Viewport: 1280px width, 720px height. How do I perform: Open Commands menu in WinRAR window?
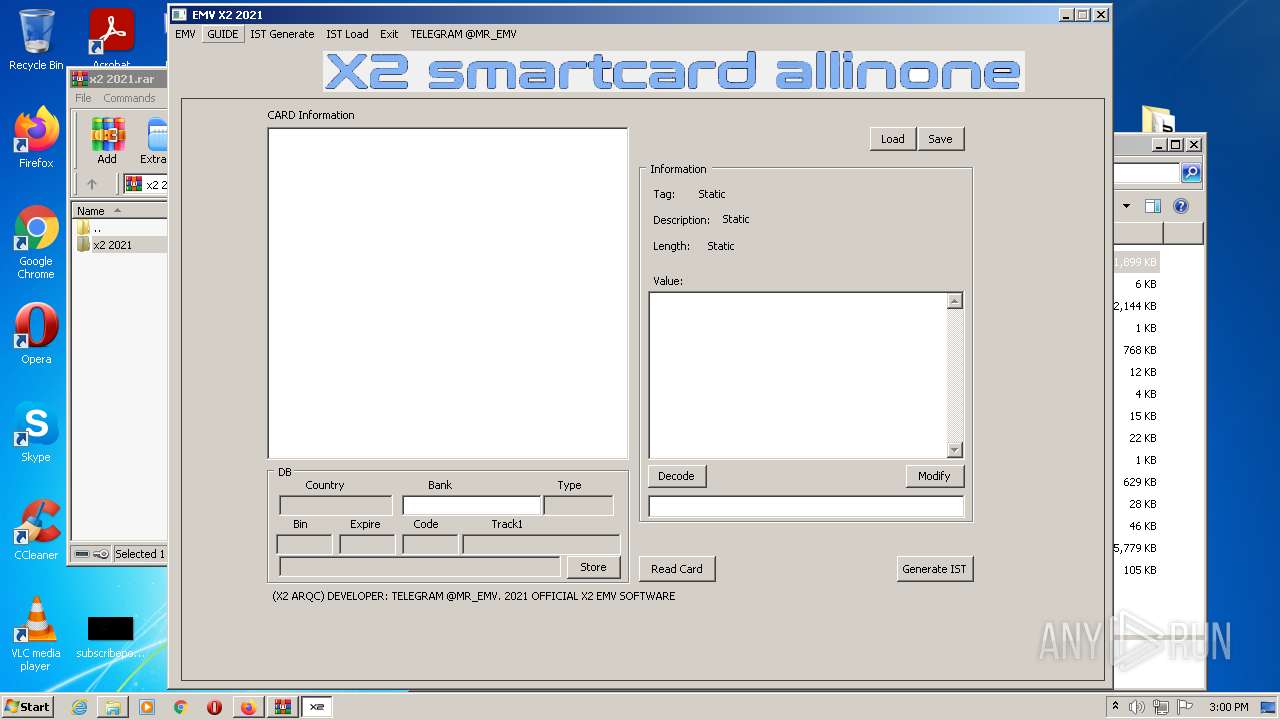coord(129,98)
